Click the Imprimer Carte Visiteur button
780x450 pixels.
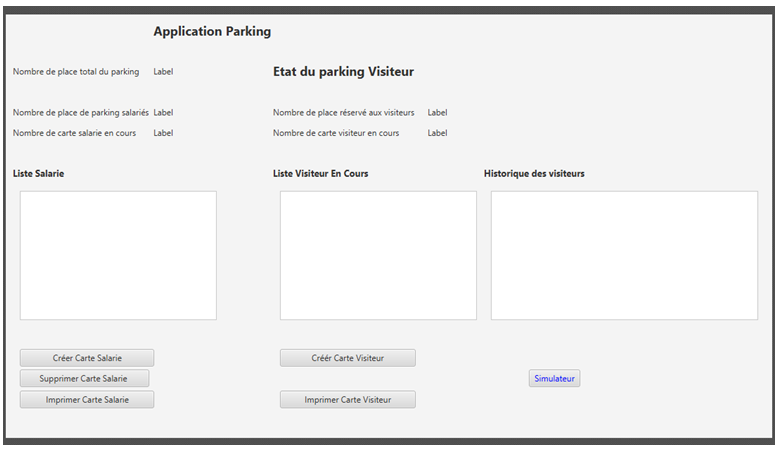pyautogui.click(x=347, y=400)
